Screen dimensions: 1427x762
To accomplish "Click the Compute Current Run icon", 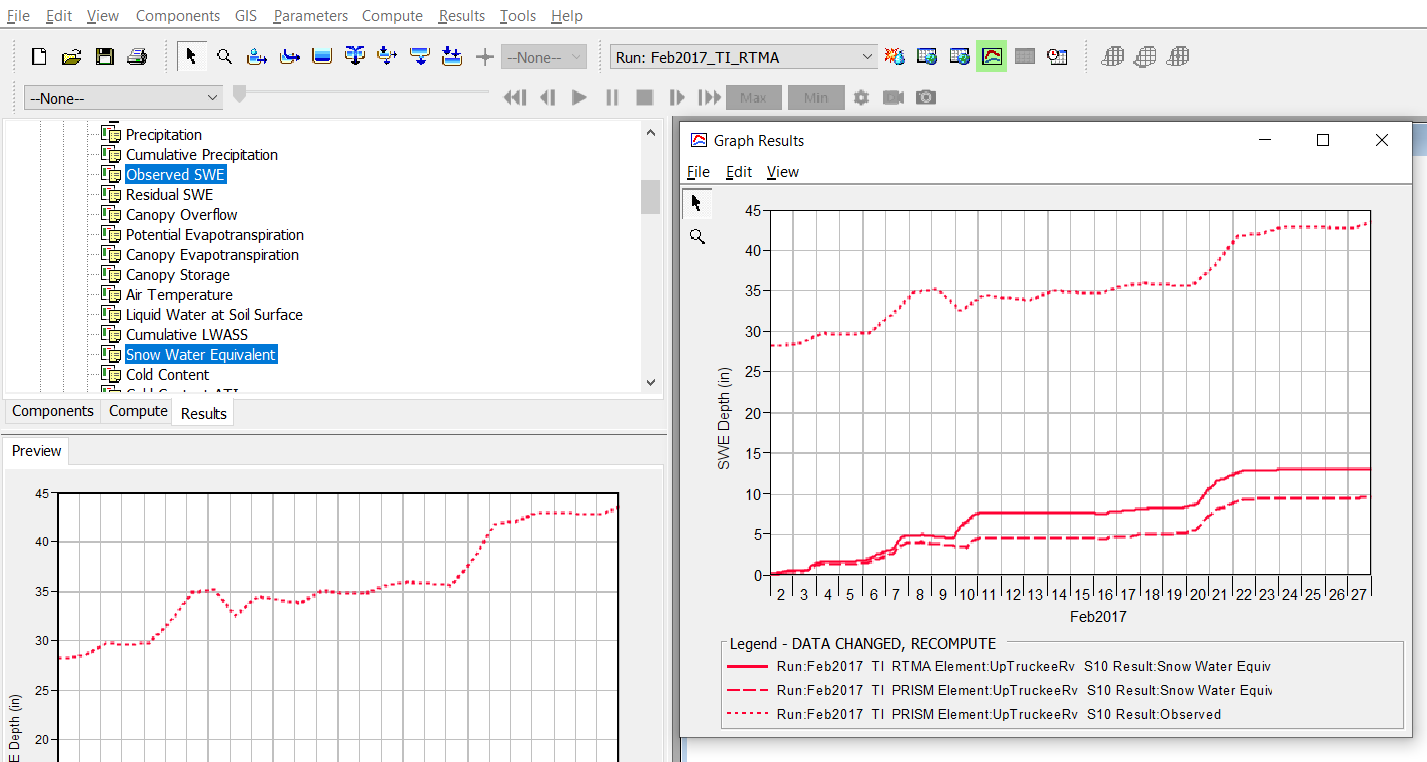I will pos(895,57).
